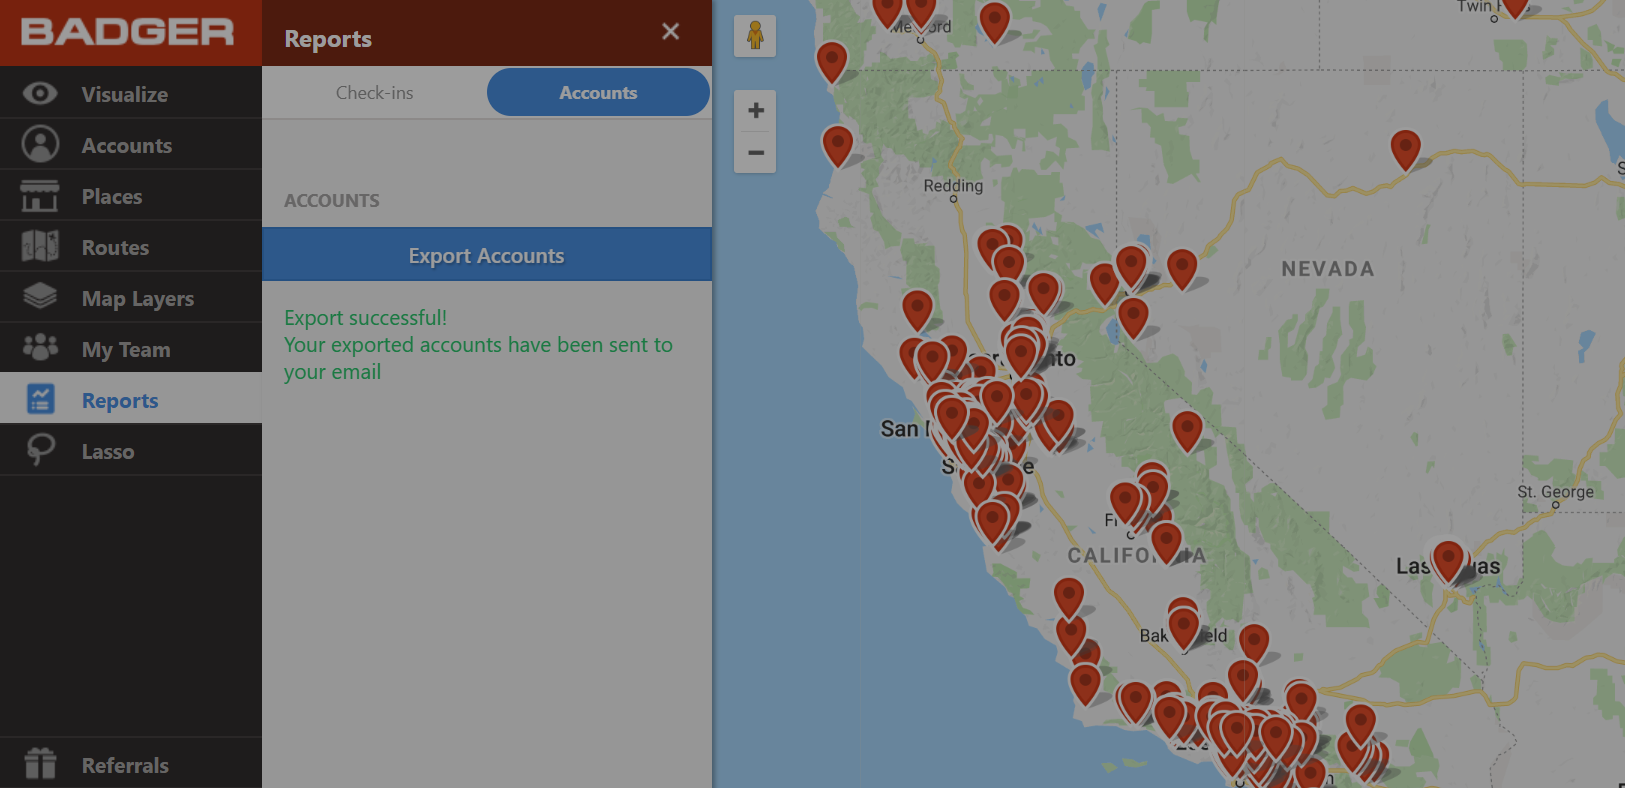The width and height of the screenshot is (1625, 788).
Task: Zoom in the map with plus button
Action: [x=755, y=110]
